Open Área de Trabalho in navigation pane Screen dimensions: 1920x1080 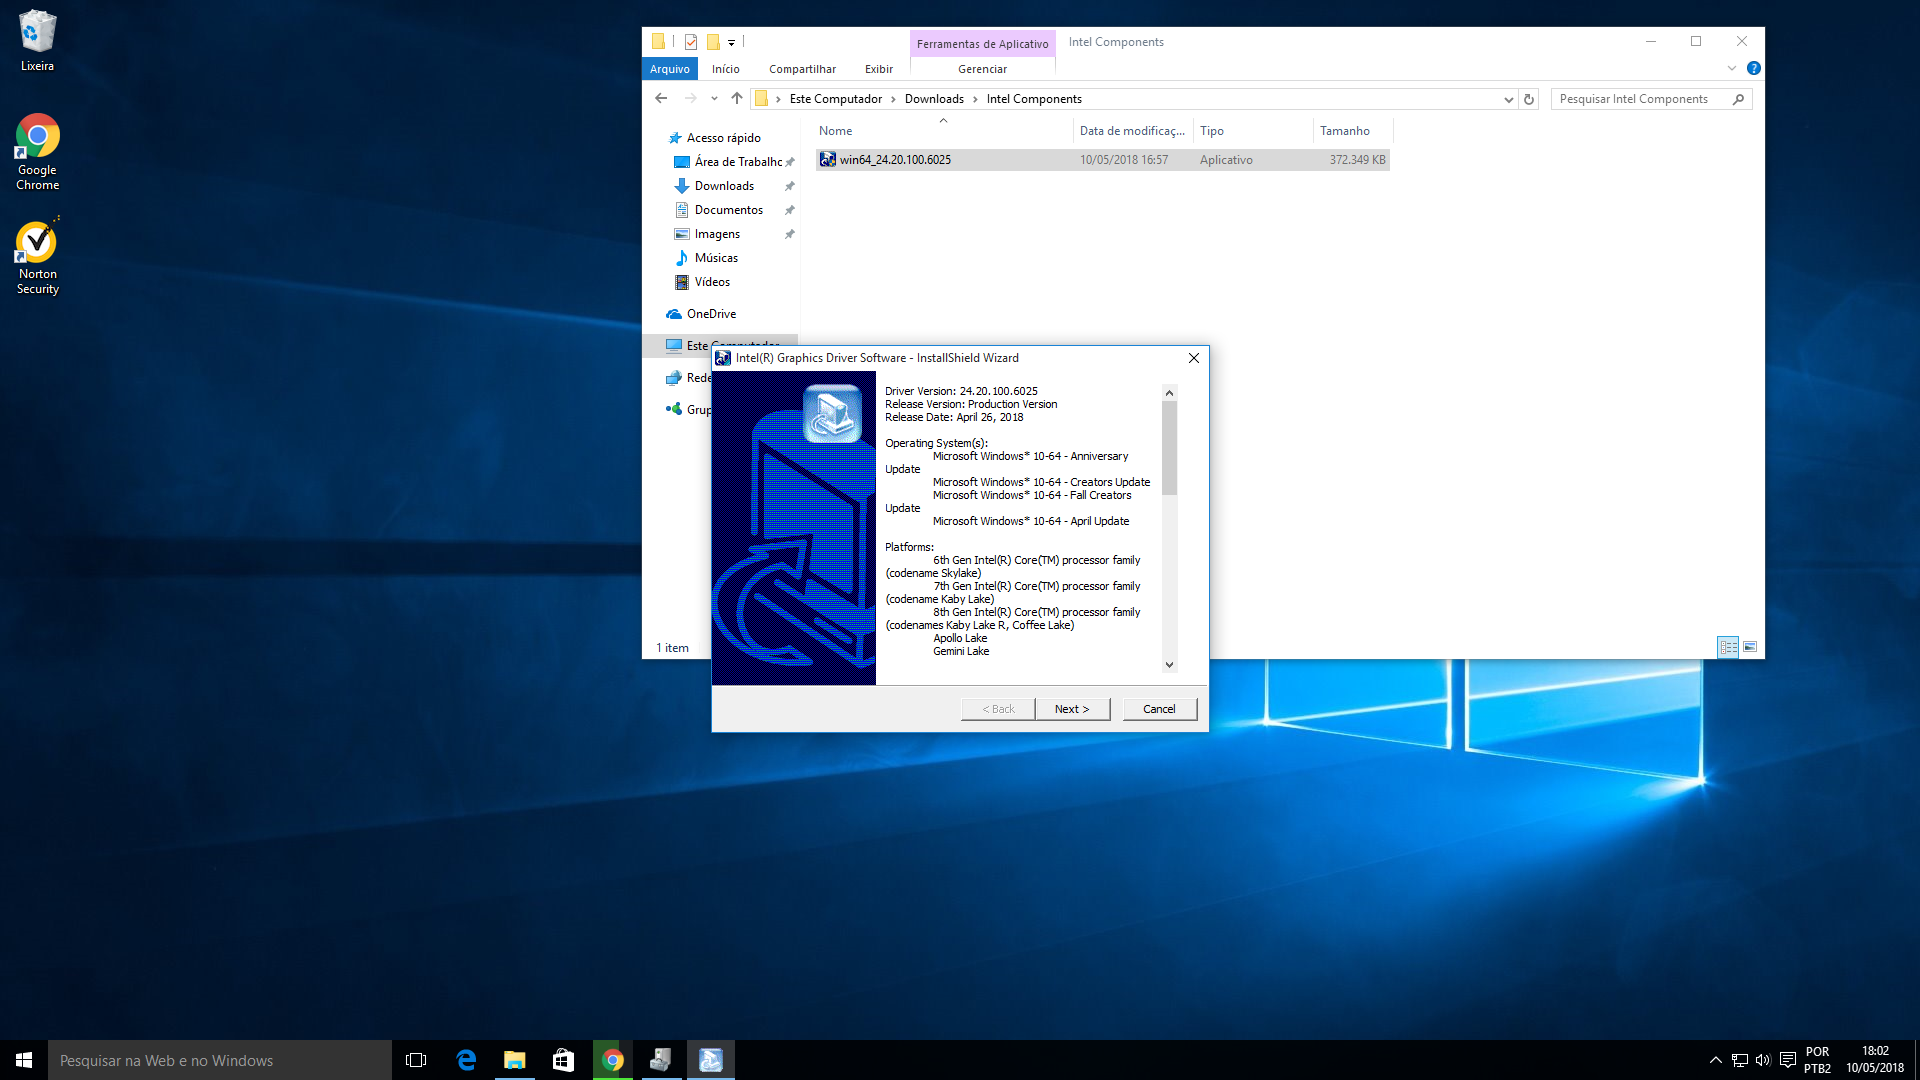pos(738,162)
